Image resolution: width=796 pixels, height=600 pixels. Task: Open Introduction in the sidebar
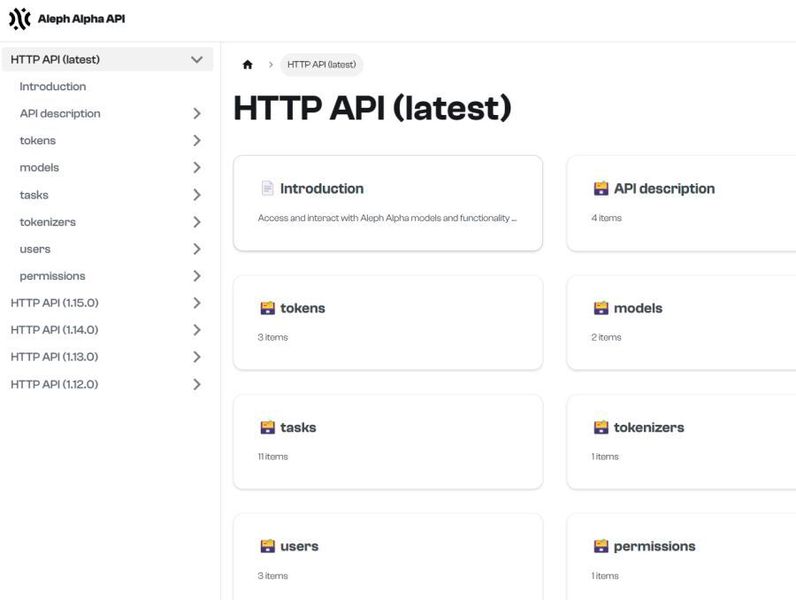53,86
